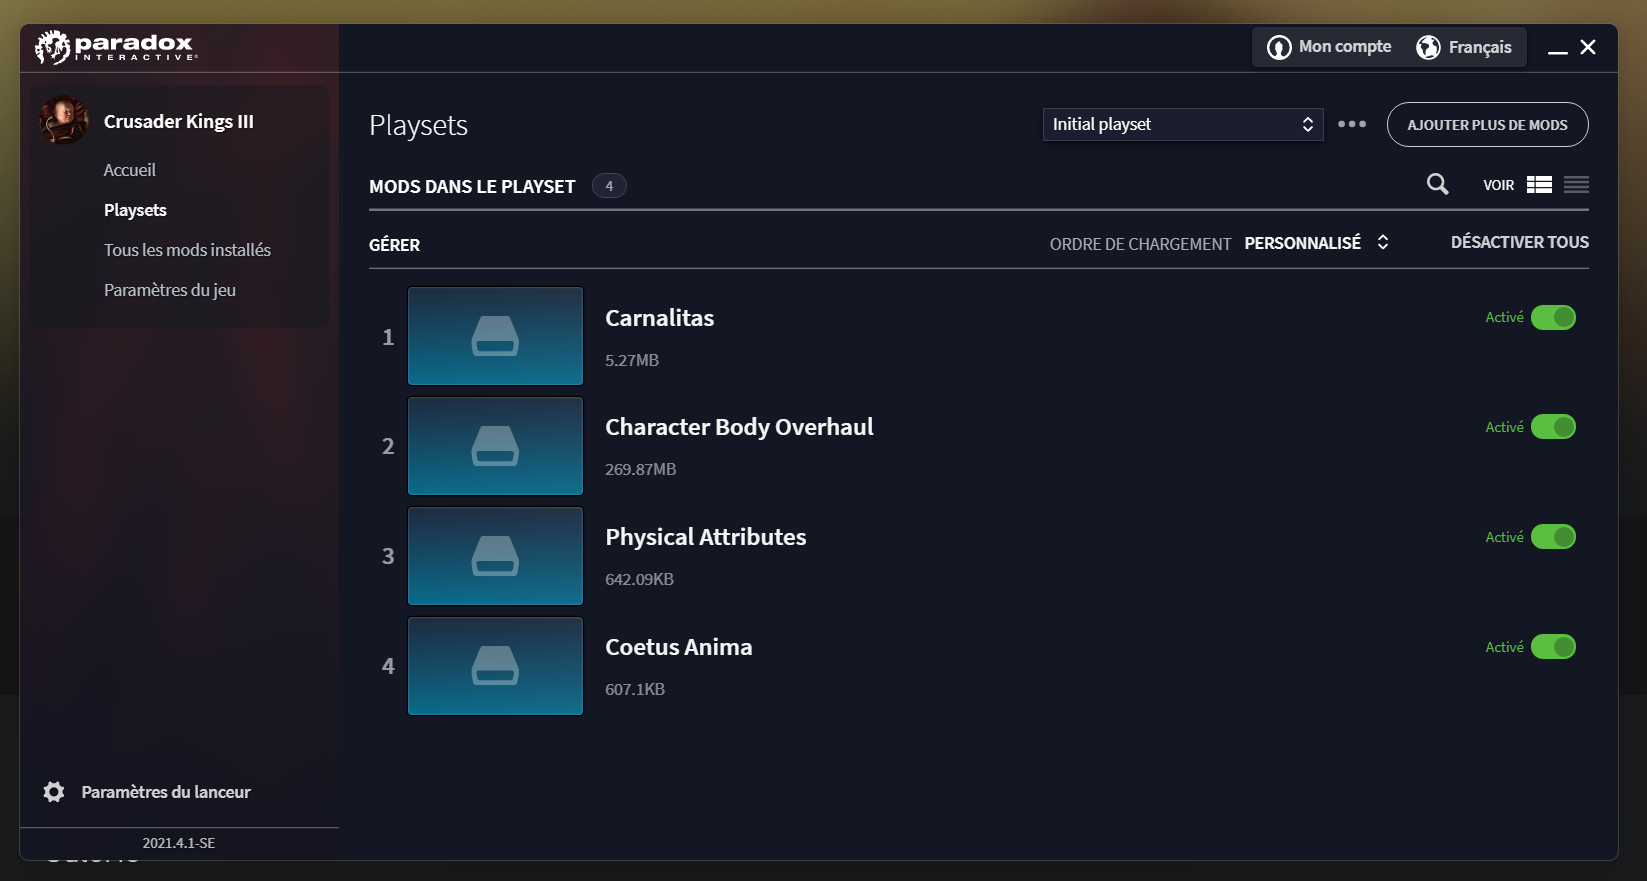Switch to compact list view icon

(1576, 185)
